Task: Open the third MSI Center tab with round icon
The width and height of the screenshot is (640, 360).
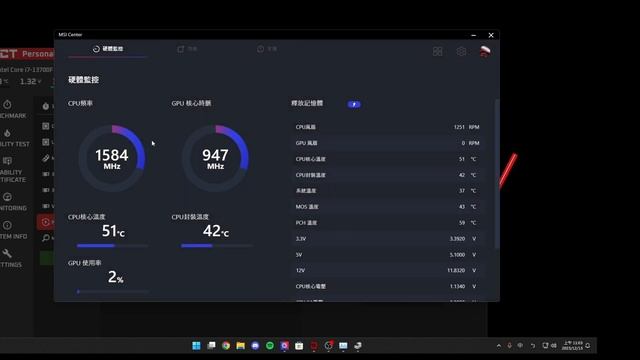Action: (267, 49)
